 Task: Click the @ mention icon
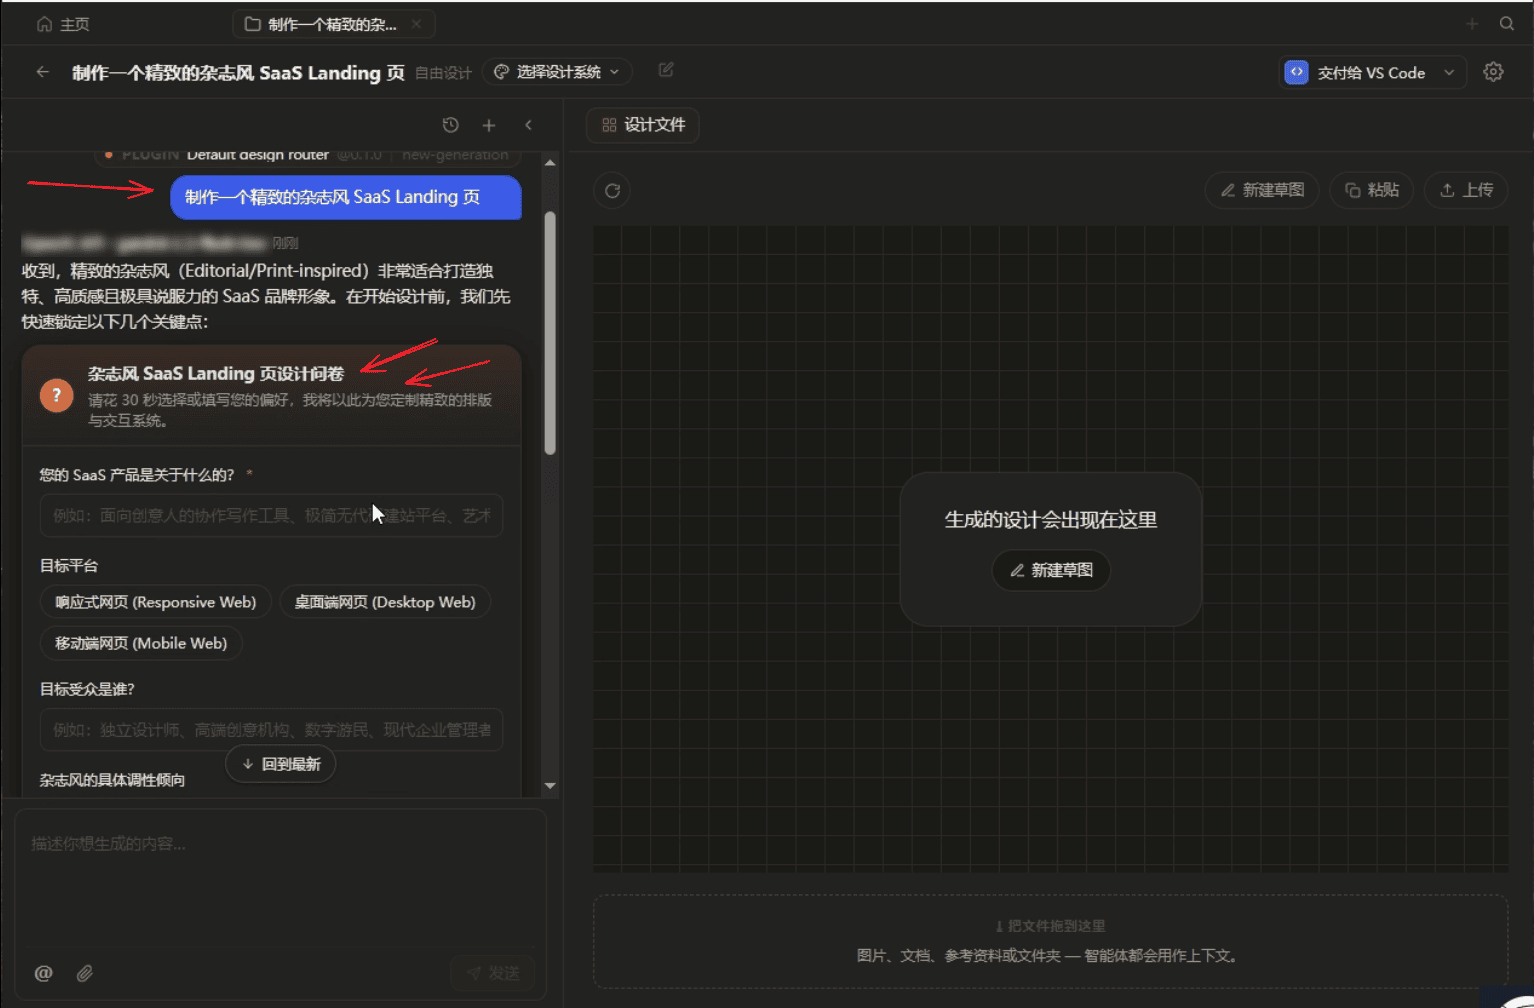43,973
